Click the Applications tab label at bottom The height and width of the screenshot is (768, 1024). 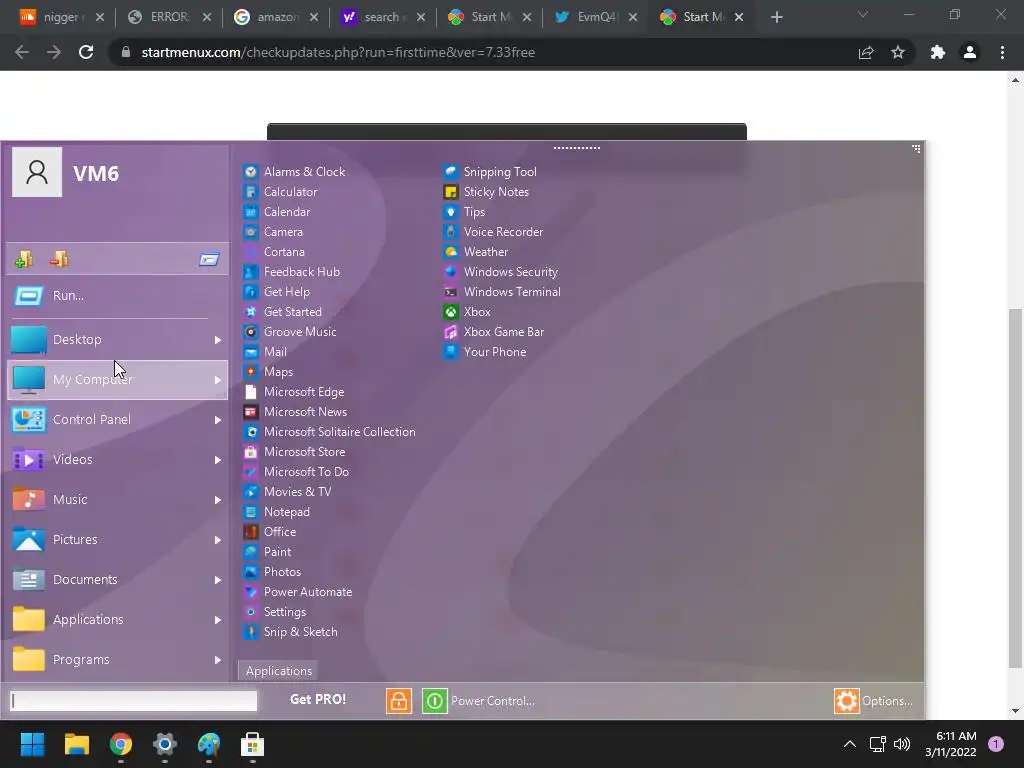279,671
